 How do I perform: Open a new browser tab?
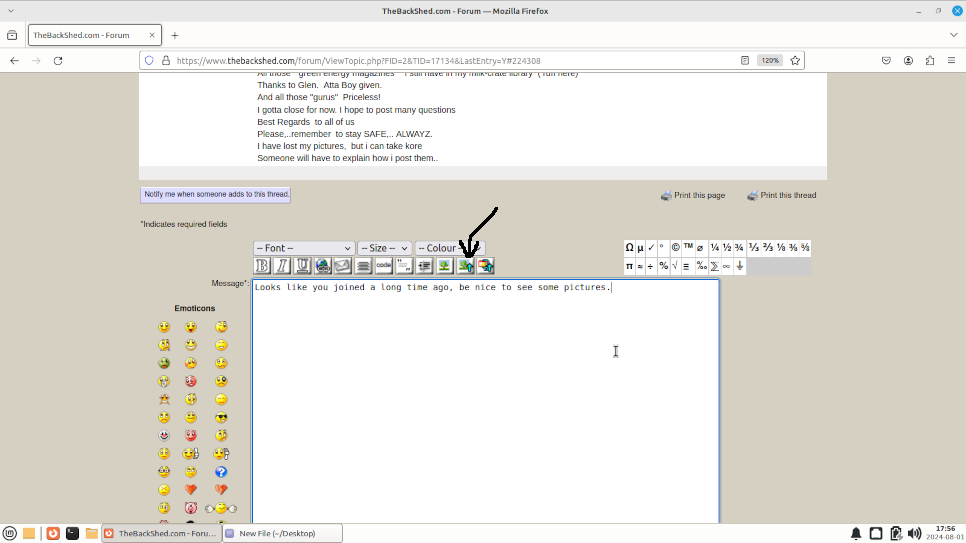tap(175, 35)
